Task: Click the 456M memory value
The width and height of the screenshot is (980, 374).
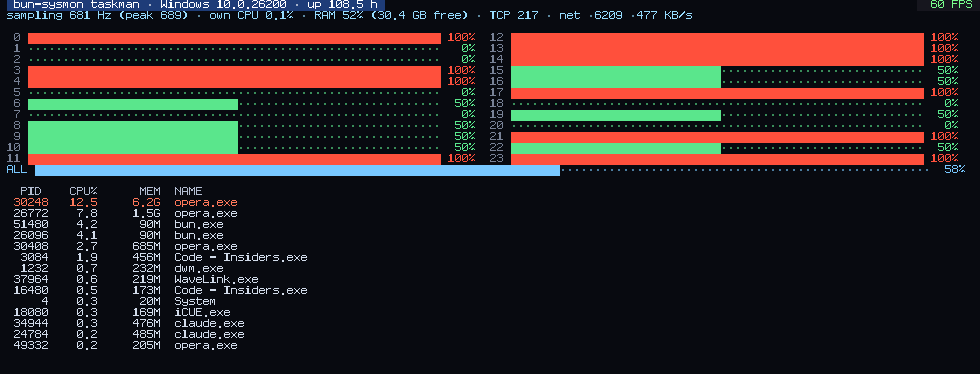Action: (147, 257)
